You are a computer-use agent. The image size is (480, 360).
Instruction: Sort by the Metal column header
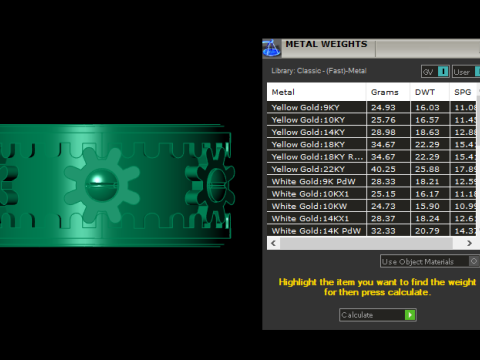point(316,92)
